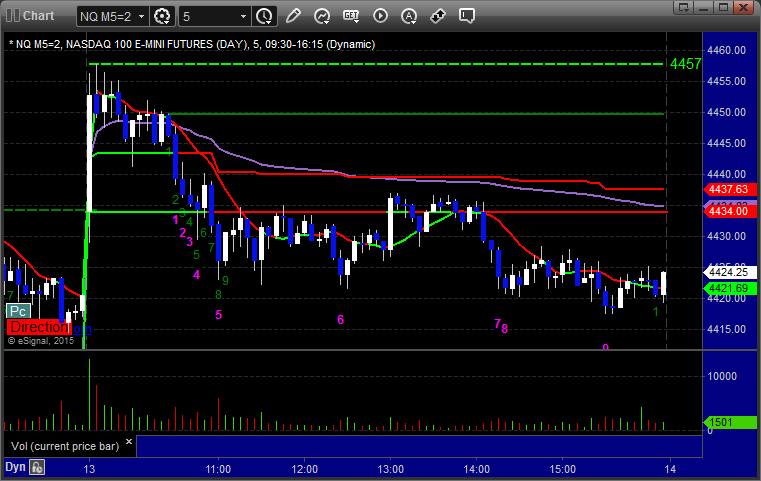Select the pencil drawing tool

pyautogui.click(x=293, y=16)
